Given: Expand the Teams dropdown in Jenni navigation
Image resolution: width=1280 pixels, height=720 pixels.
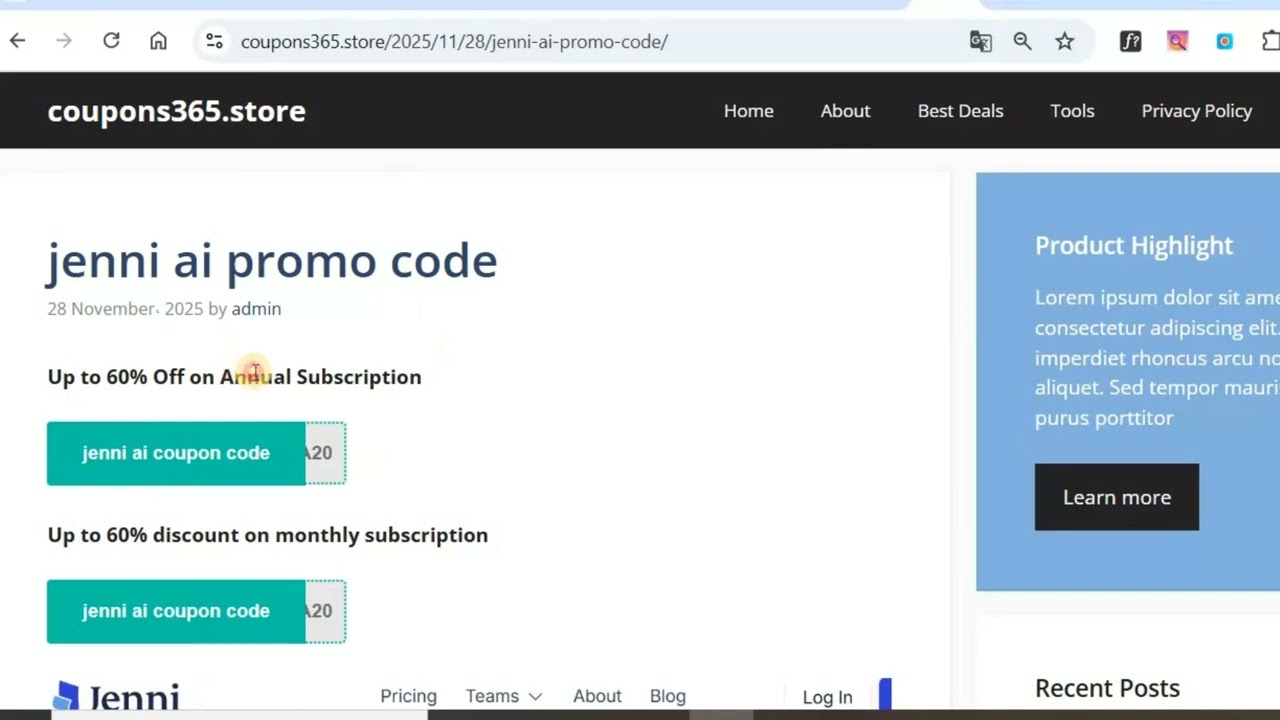Looking at the screenshot, I should (503, 696).
